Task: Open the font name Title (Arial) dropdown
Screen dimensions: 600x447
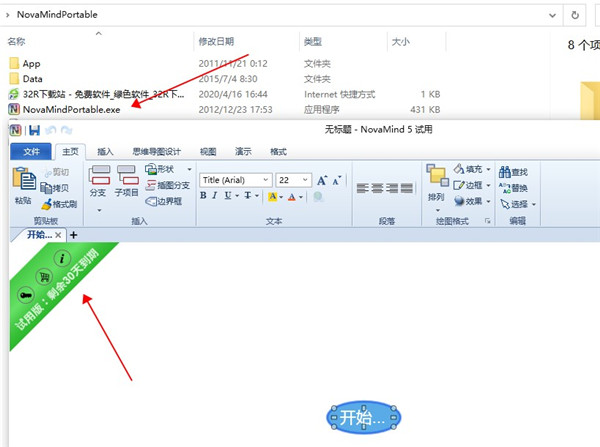Action: click(266, 180)
